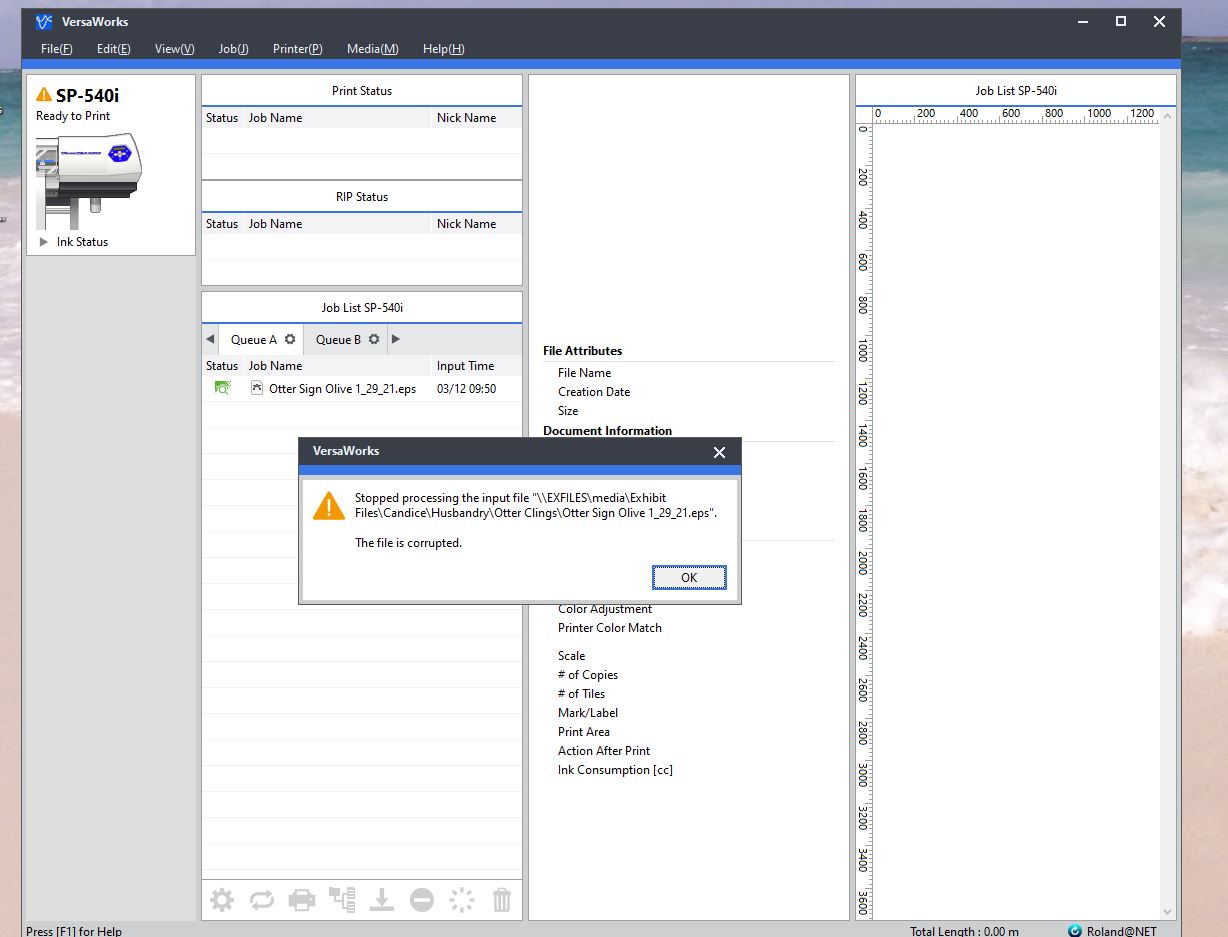Open the View(V) menu
The width and height of the screenshot is (1228, 937).
pos(174,49)
